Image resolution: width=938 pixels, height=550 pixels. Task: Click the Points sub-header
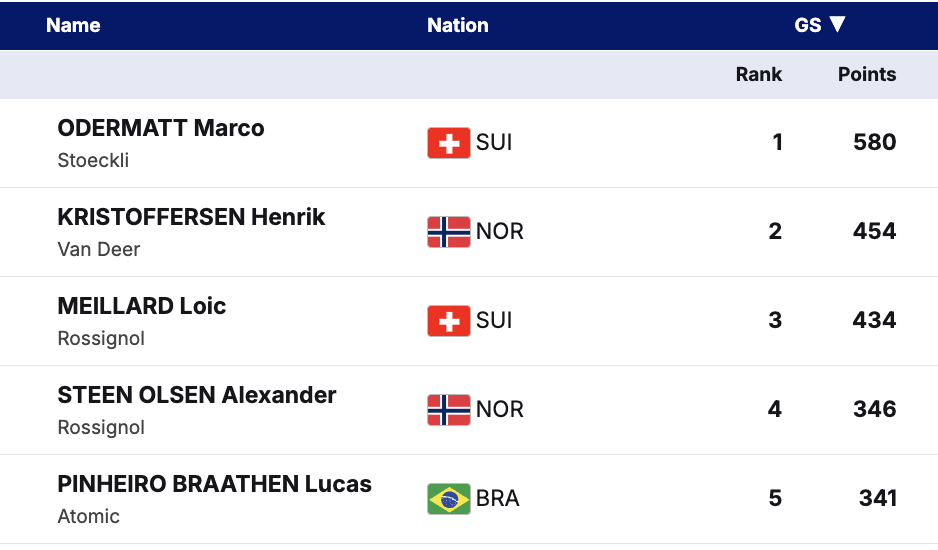[x=866, y=74]
